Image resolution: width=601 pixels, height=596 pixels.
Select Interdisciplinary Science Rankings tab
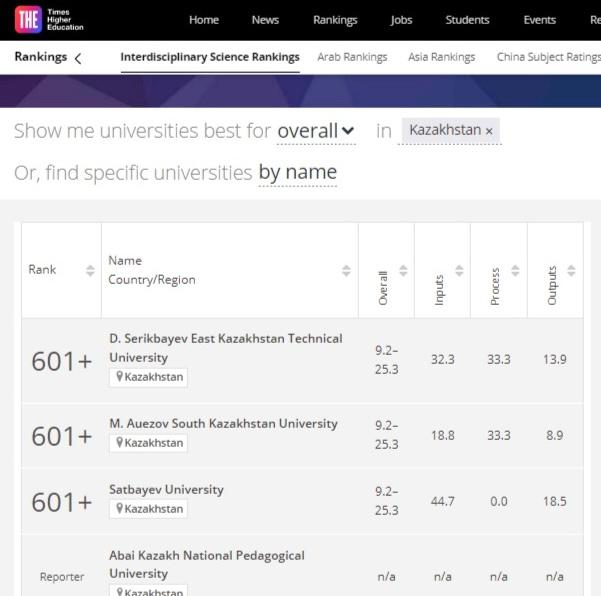coord(210,57)
